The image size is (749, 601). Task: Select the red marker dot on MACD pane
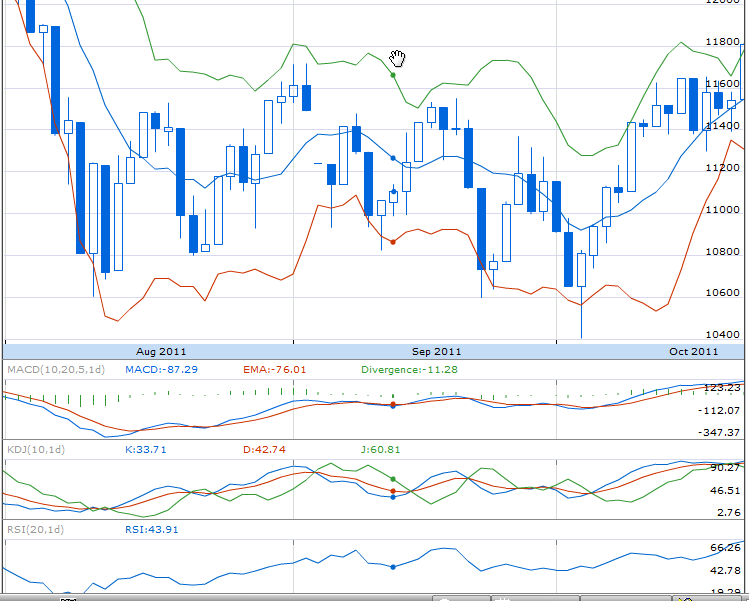393,405
